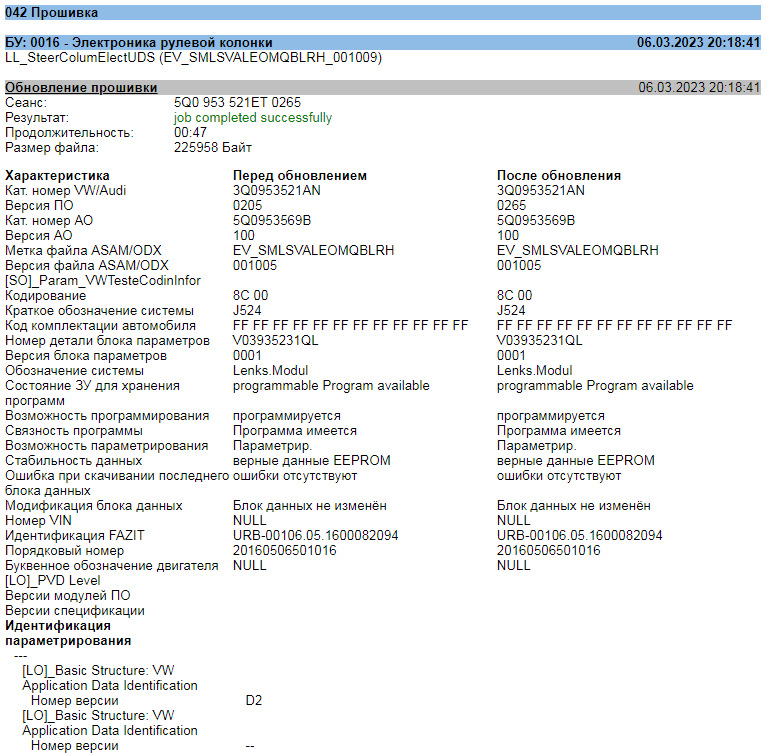
Task: Click the underlined "Обновление прошивки" title
Action: click(74, 88)
